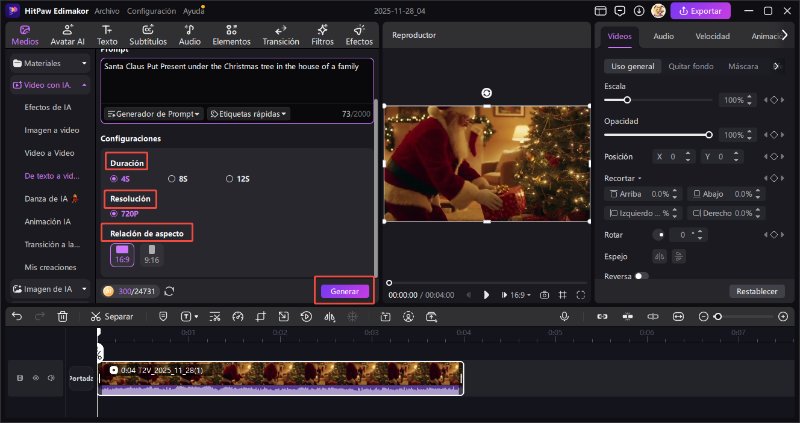The height and width of the screenshot is (423, 800).
Task: Open the Ayuda menu
Action: point(193,11)
